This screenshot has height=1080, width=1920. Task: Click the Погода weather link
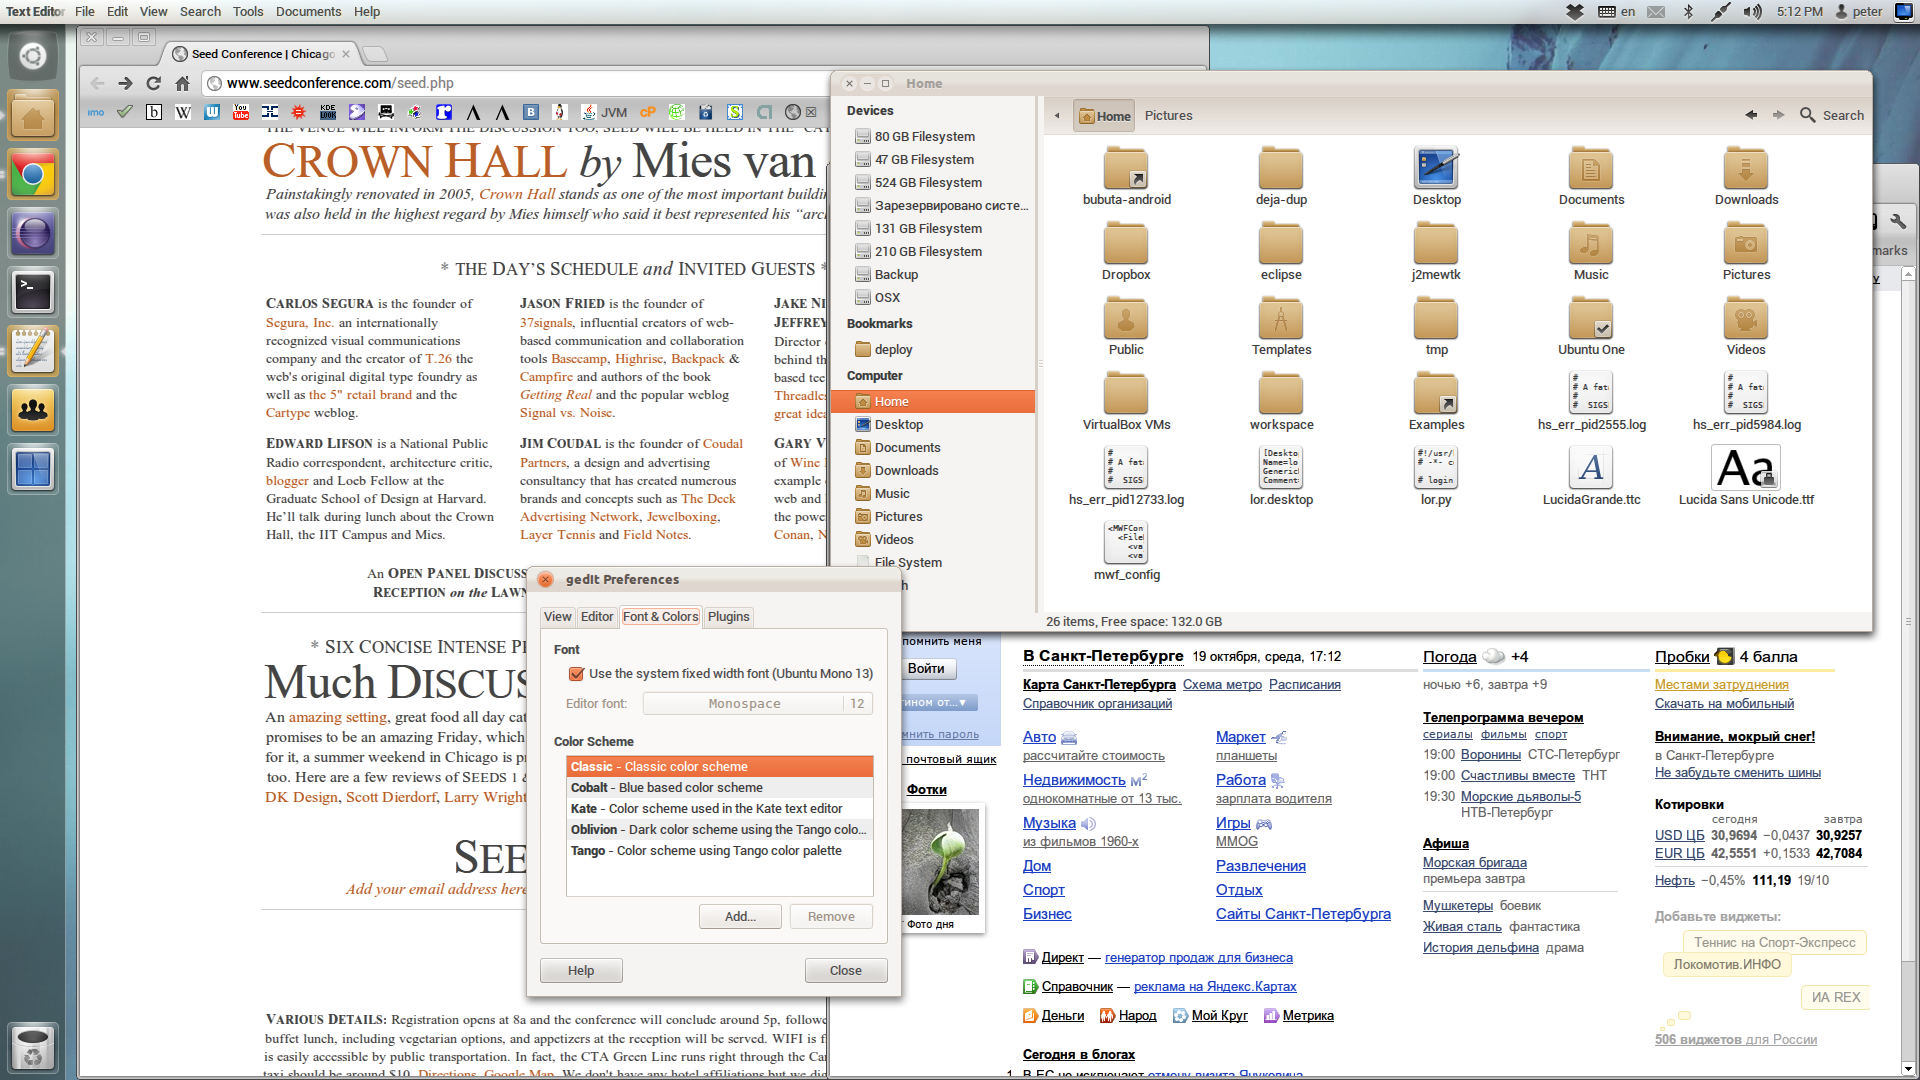[1450, 657]
